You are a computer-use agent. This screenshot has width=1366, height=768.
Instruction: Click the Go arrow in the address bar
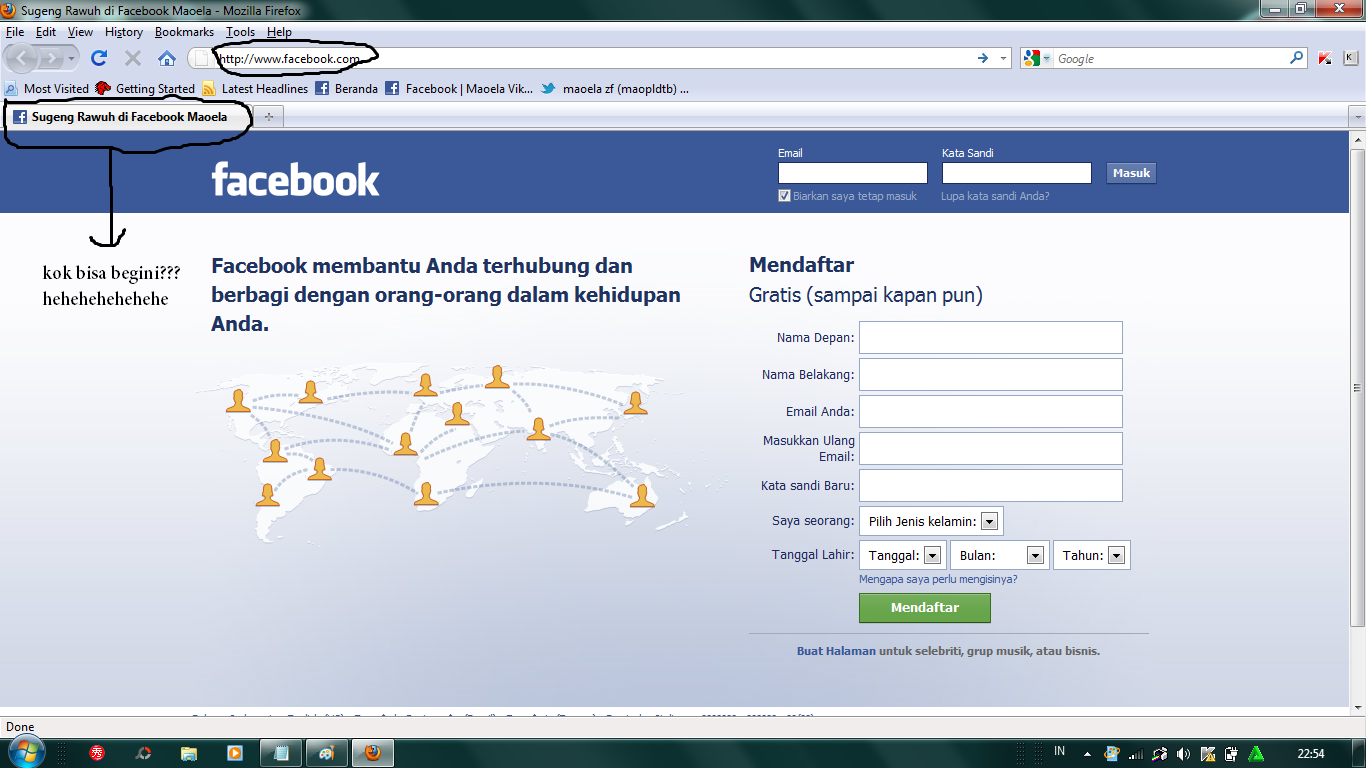click(983, 59)
